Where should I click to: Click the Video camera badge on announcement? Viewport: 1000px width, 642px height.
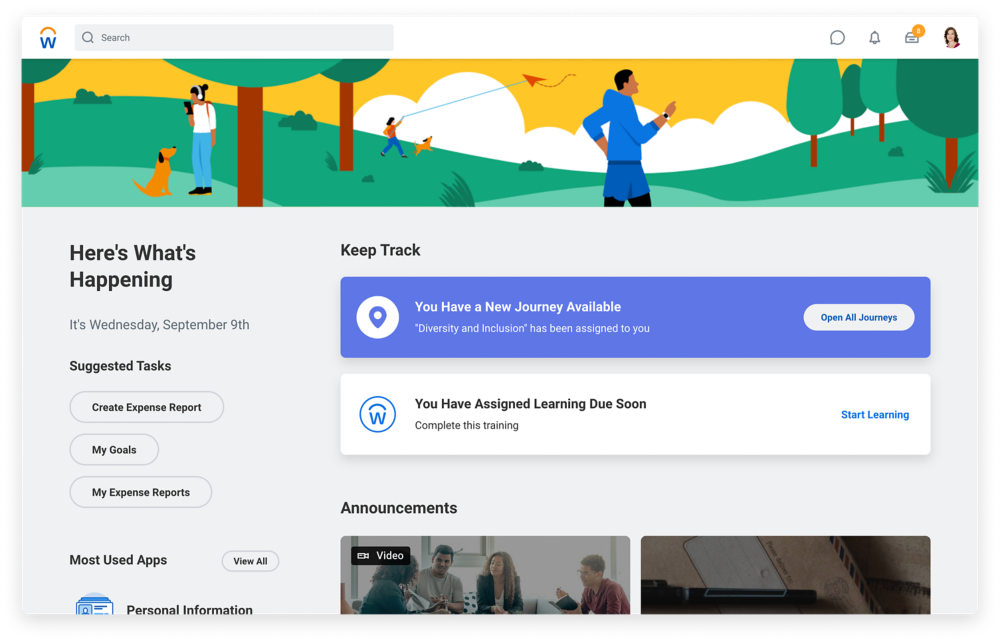(x=380, y=556)
